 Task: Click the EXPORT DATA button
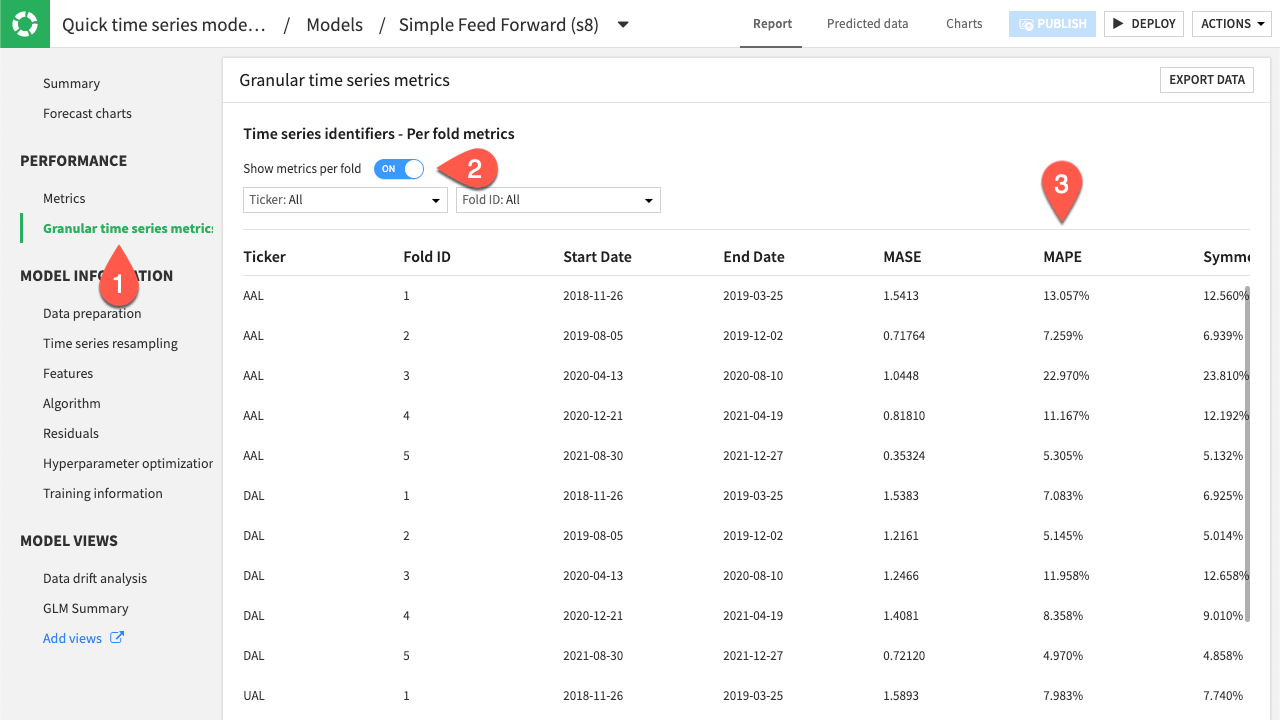tap(1207, 80)
